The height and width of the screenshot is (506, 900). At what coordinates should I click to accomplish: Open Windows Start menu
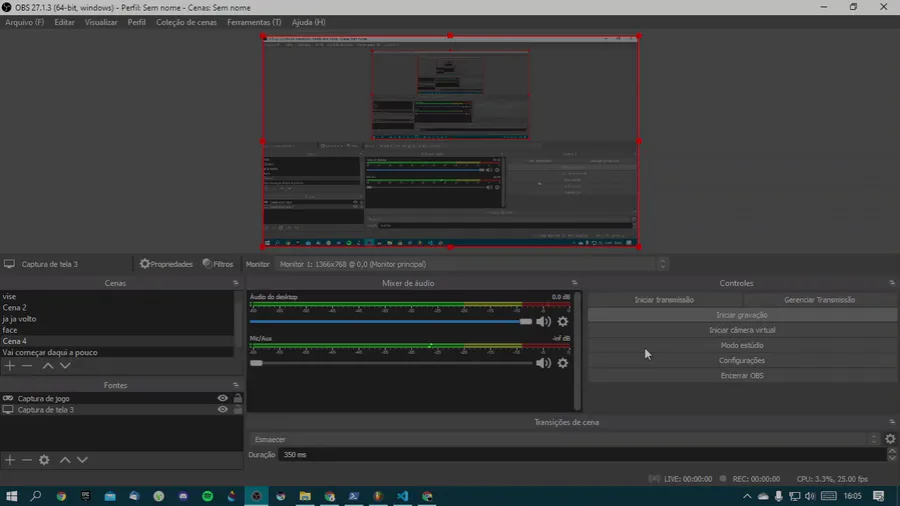point(11,496)
